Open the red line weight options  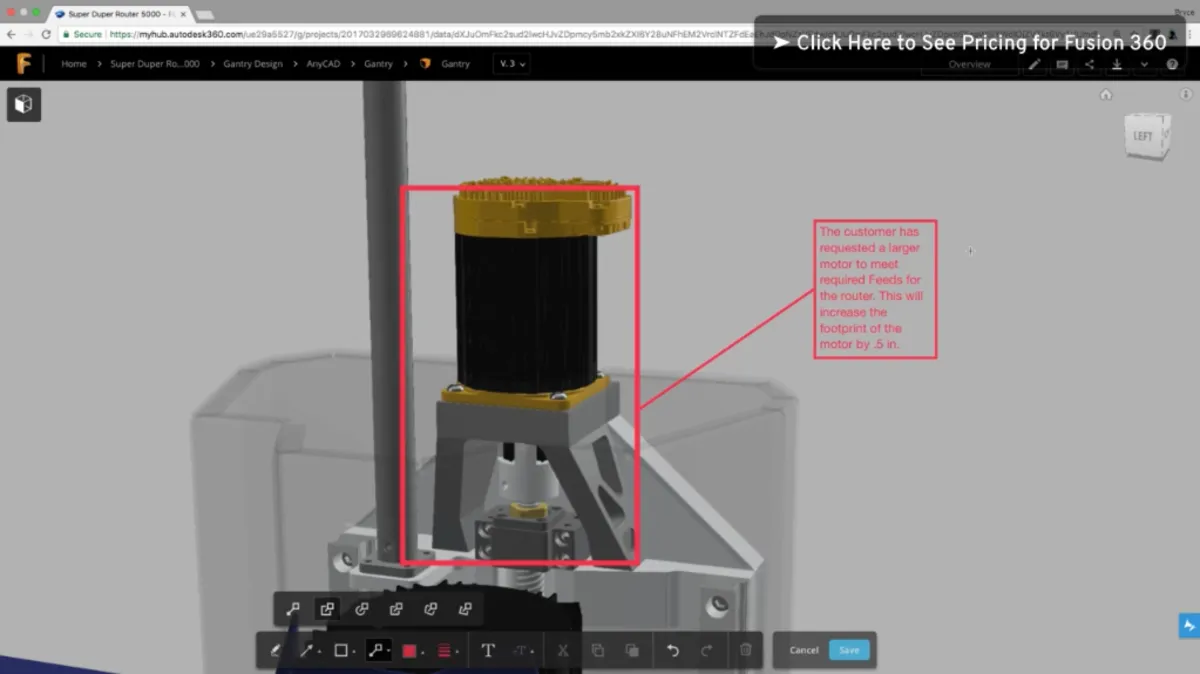(x=446, y=650)
